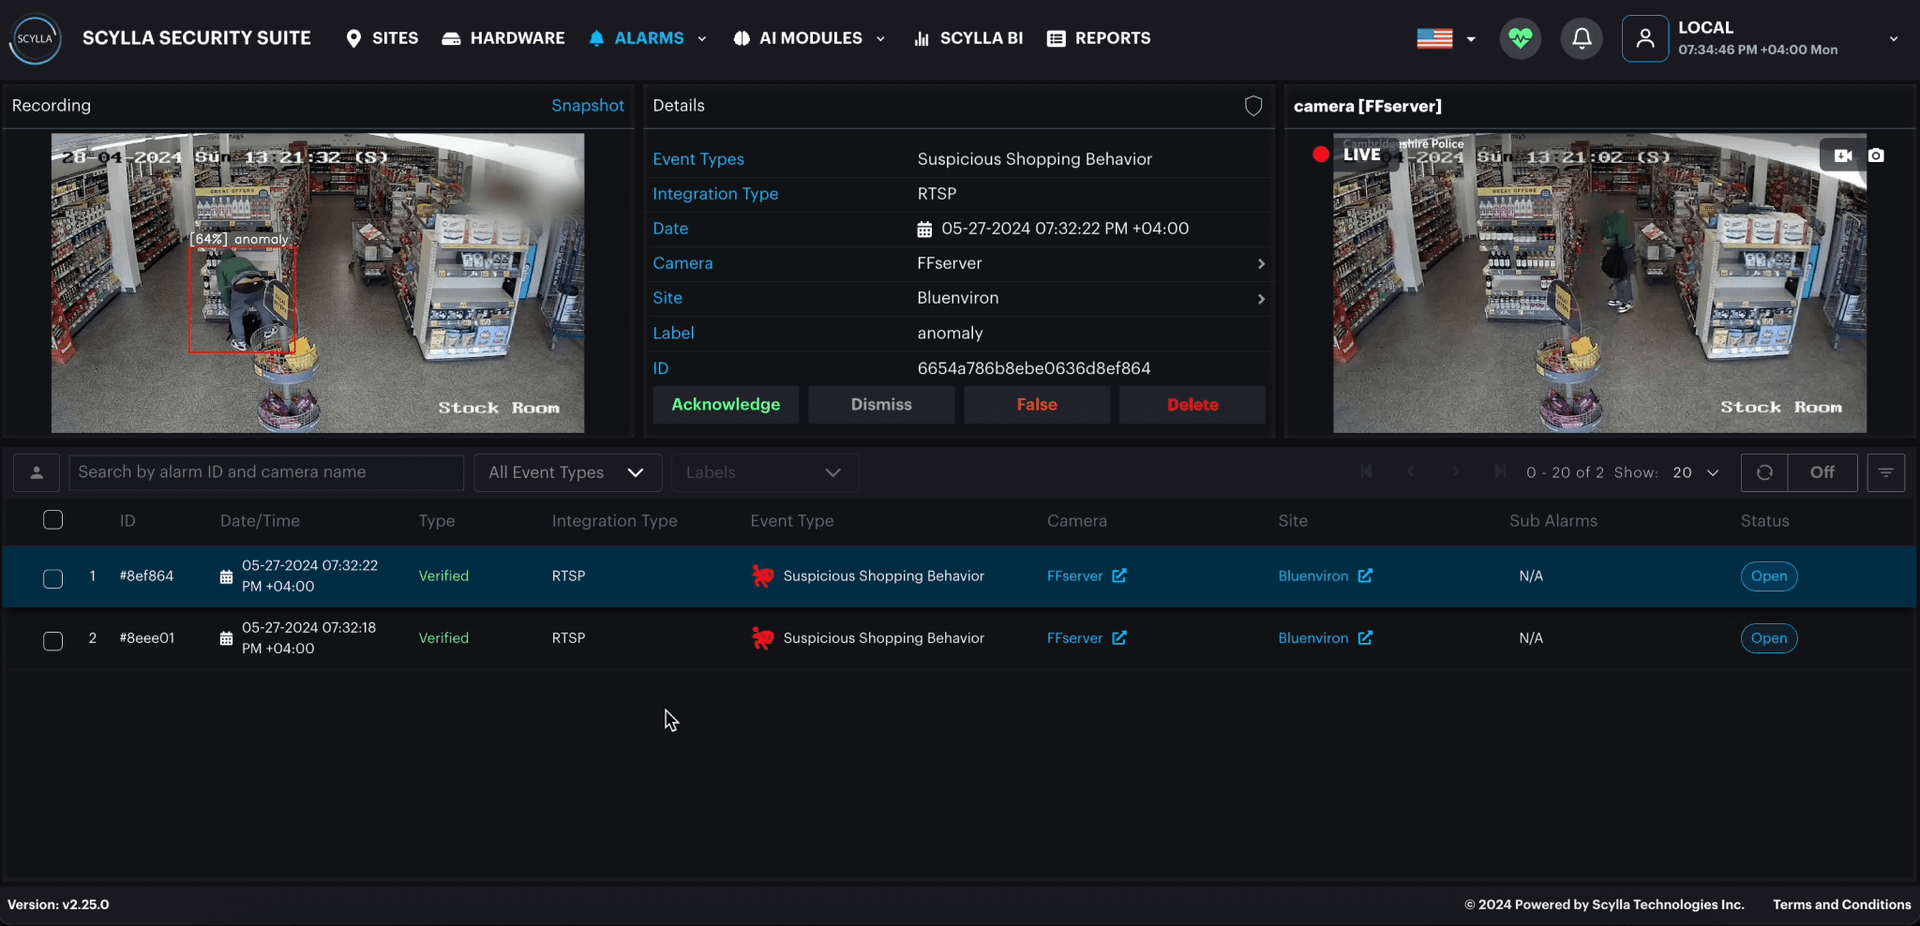Viewport: 1920px width, 926px height.
Task: Open the filter options icon
Action: 1886,473
